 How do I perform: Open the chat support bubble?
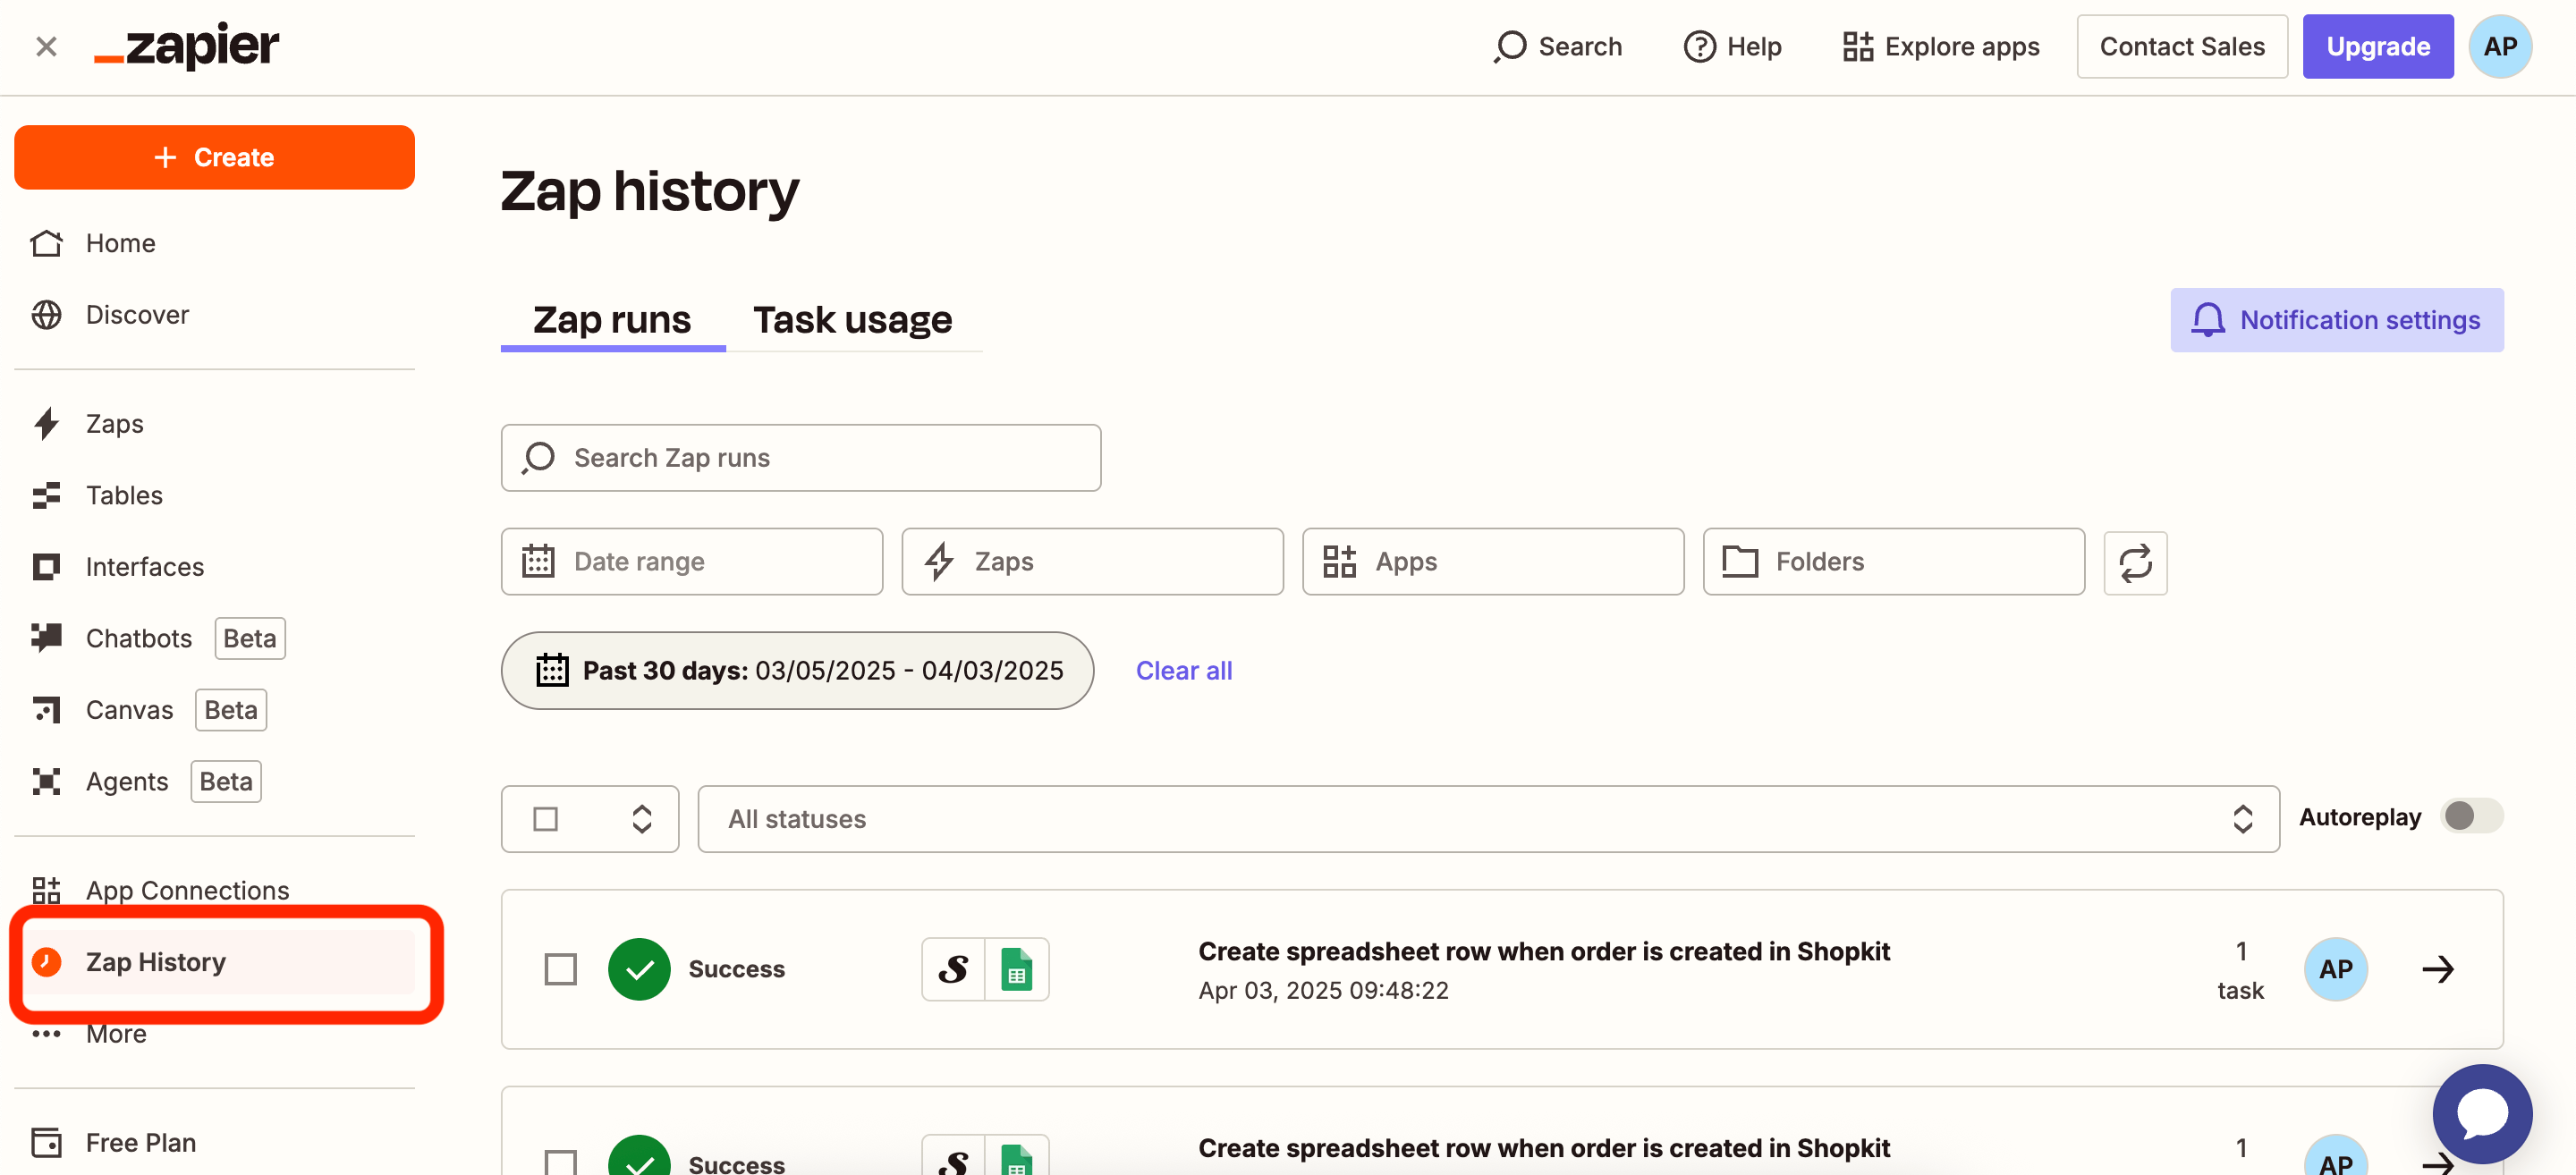pos(2481,1113)
